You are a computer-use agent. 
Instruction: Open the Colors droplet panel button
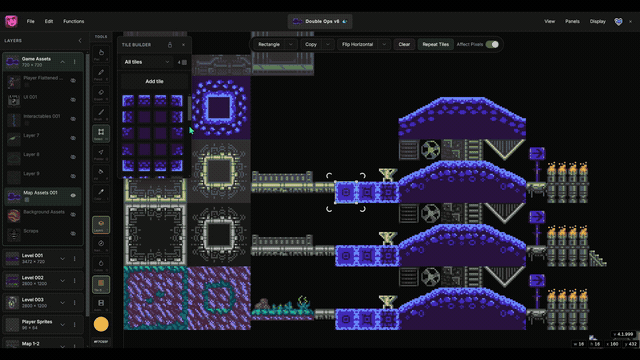[101, 264]
